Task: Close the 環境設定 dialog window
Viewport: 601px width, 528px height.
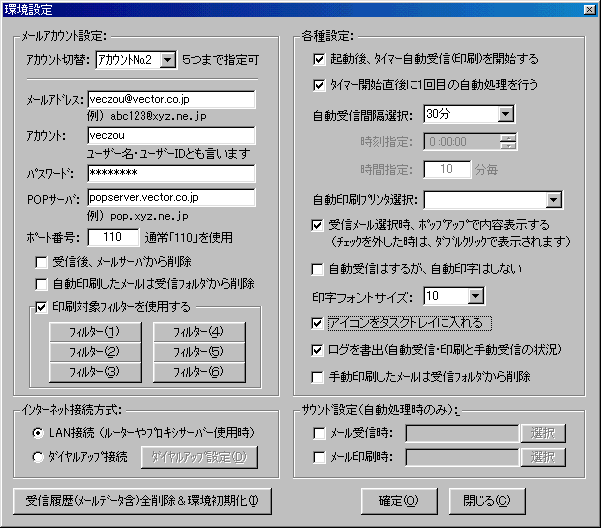Action: (x=590, y=10)
